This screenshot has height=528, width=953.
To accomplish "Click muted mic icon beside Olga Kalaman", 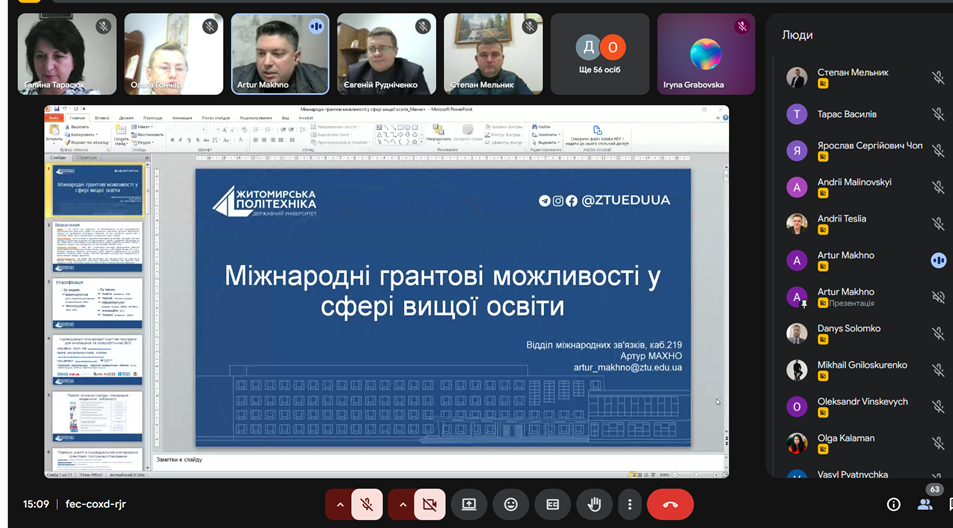I will click(938, 443).
